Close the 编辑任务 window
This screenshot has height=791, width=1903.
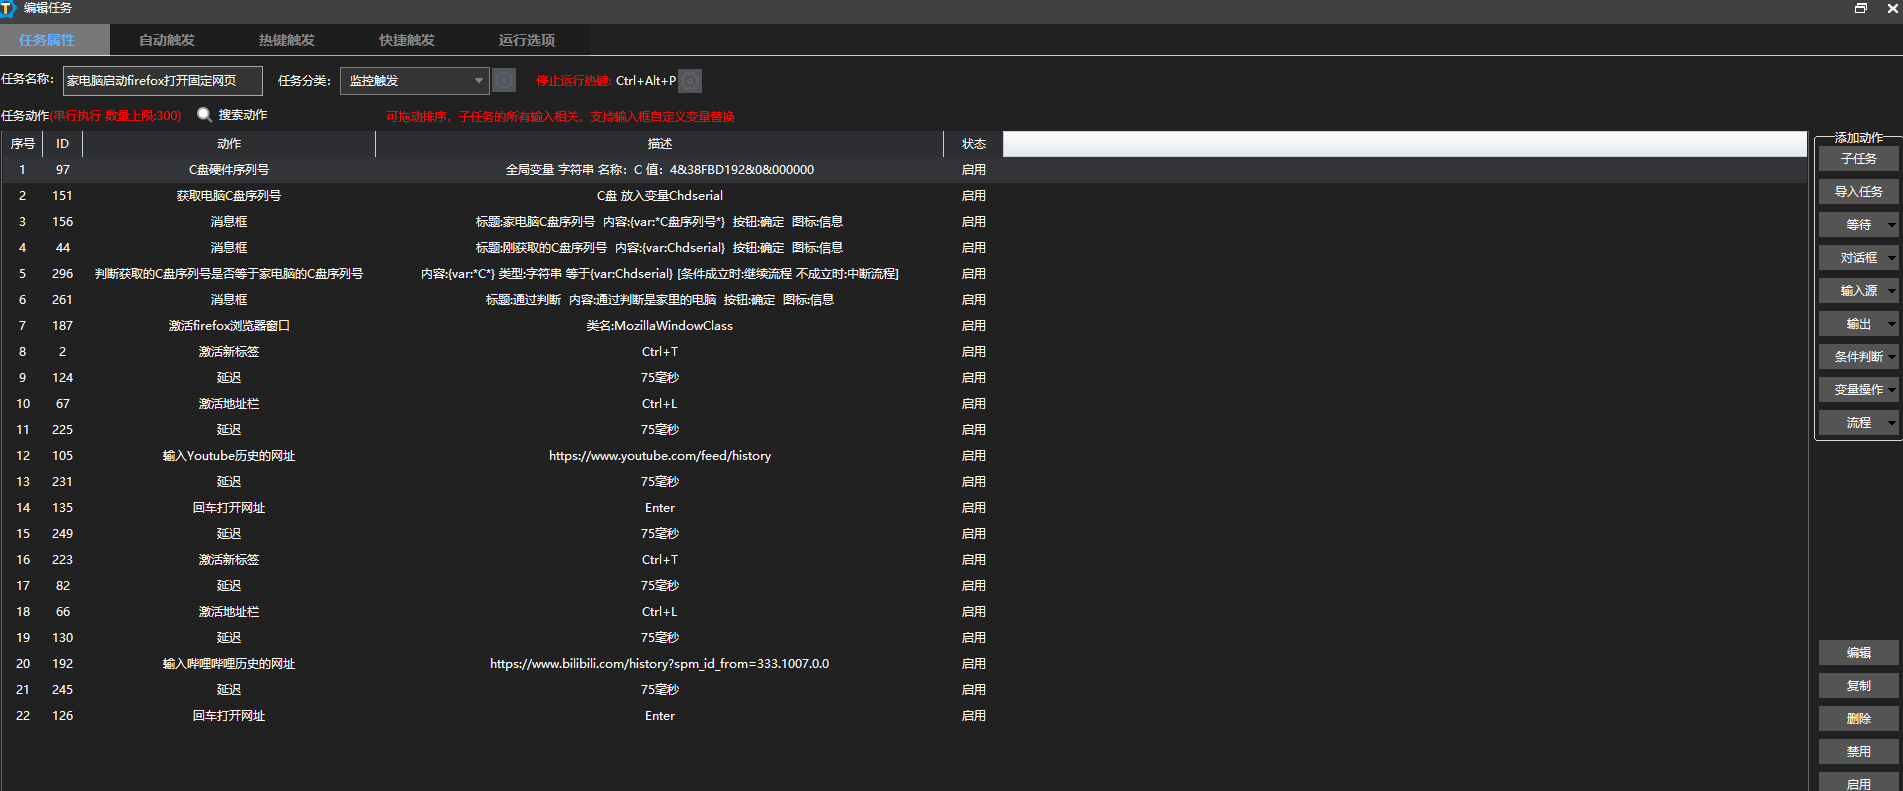coord(1890,8)
